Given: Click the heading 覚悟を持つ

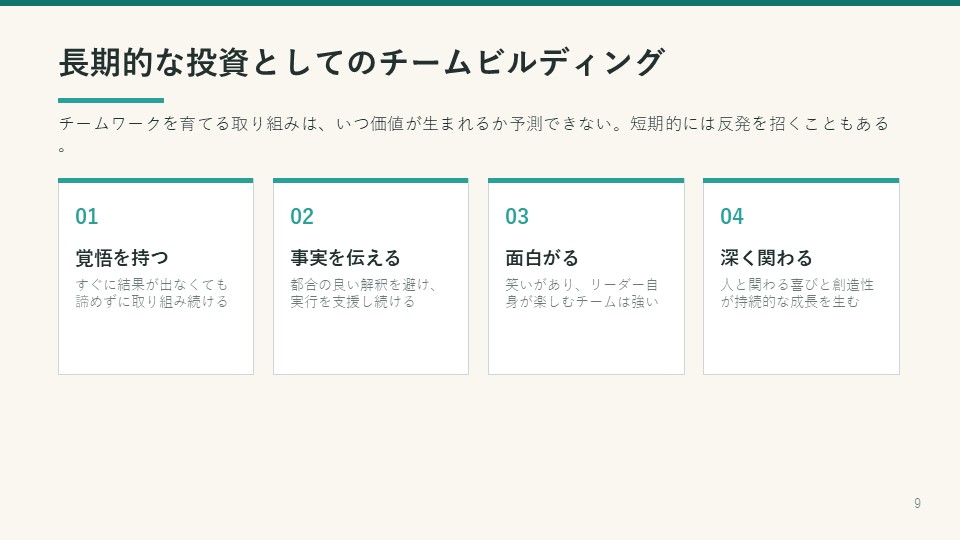Looking at the screenshot, I should point(122,258).
